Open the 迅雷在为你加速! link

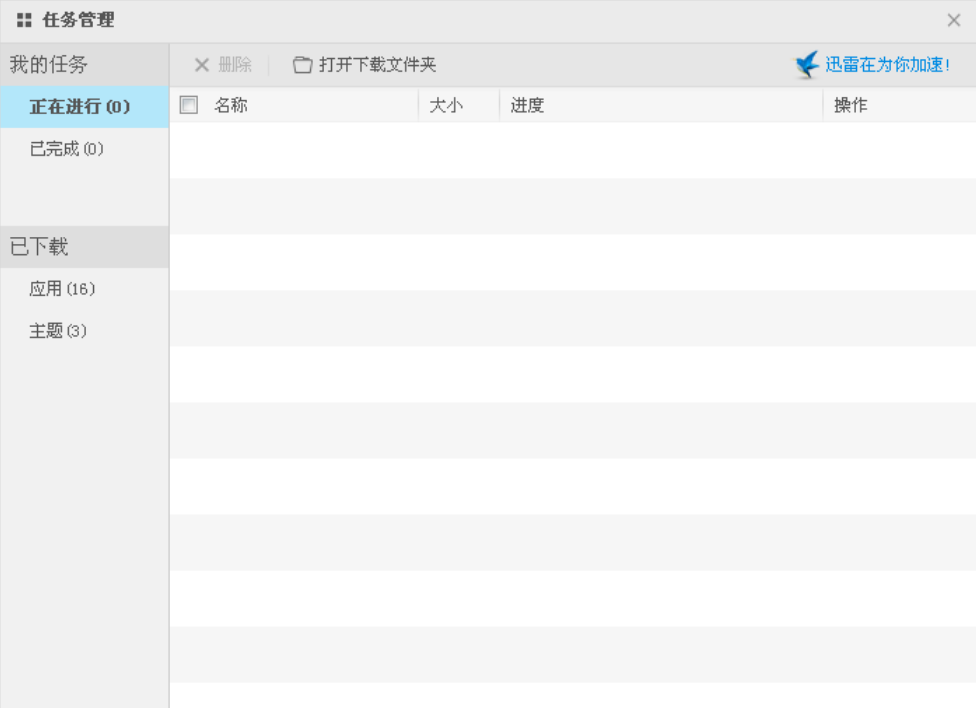coord(887,65)
